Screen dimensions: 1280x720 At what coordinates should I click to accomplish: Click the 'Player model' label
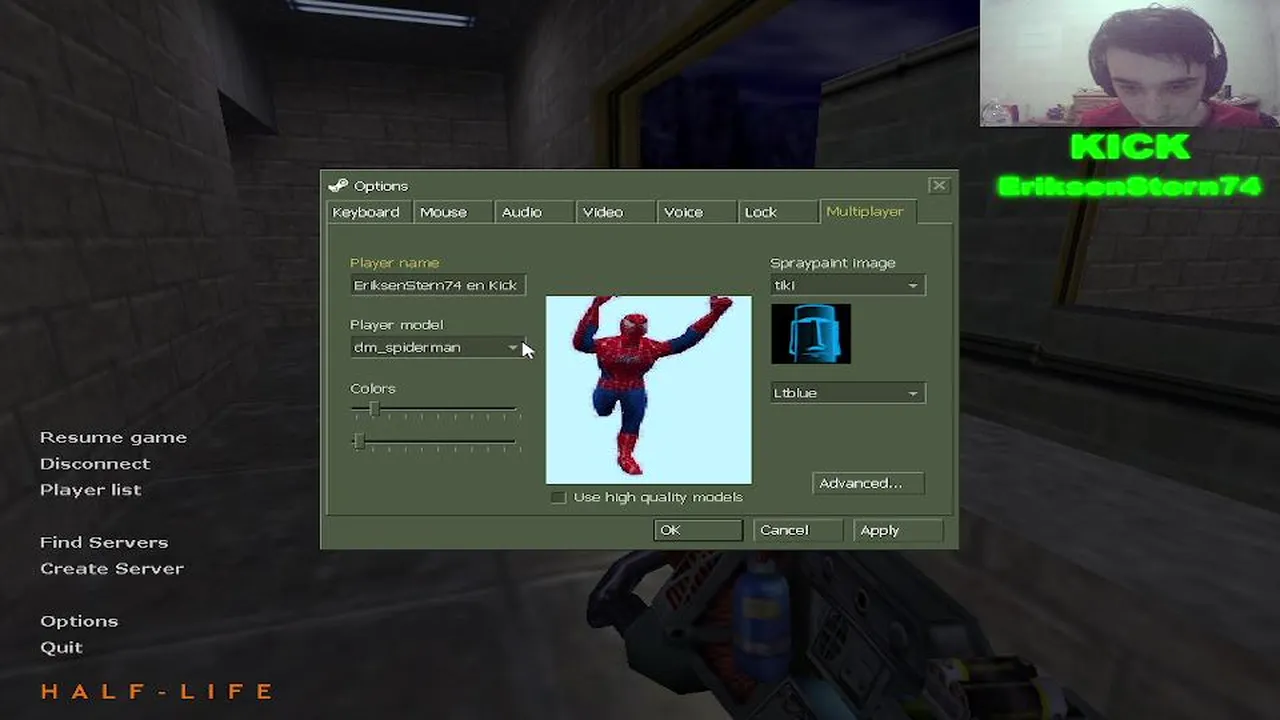[396, 324]
